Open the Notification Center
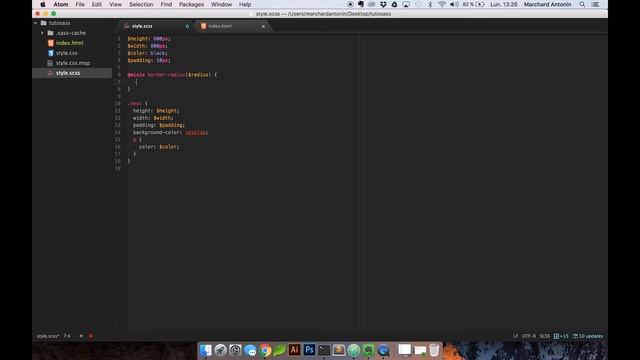This screenshot has height=360, width=640. click(596, 4)
